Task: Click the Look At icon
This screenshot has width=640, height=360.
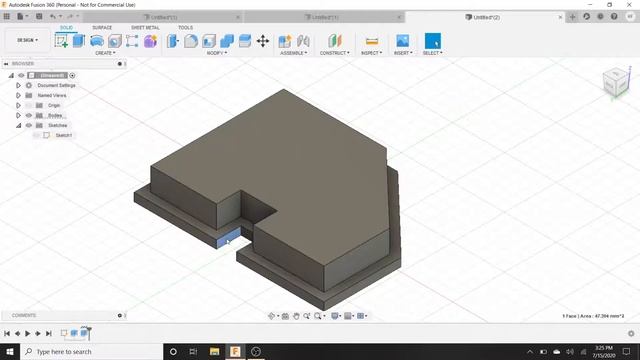Action: tap(285, 316)
